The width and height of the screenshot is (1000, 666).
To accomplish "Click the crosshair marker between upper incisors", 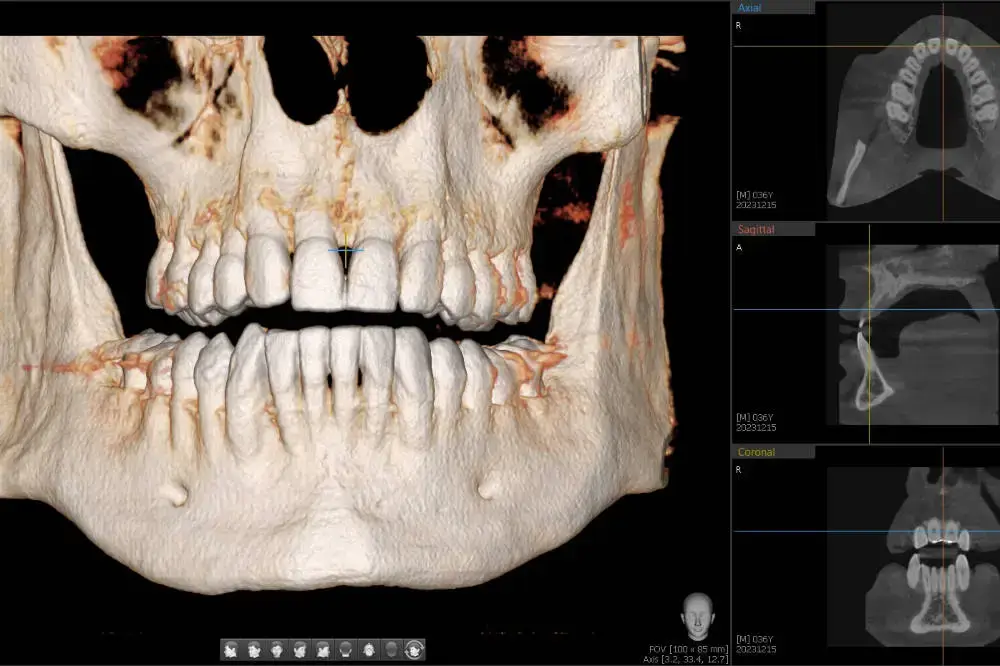I will (346, 250).
